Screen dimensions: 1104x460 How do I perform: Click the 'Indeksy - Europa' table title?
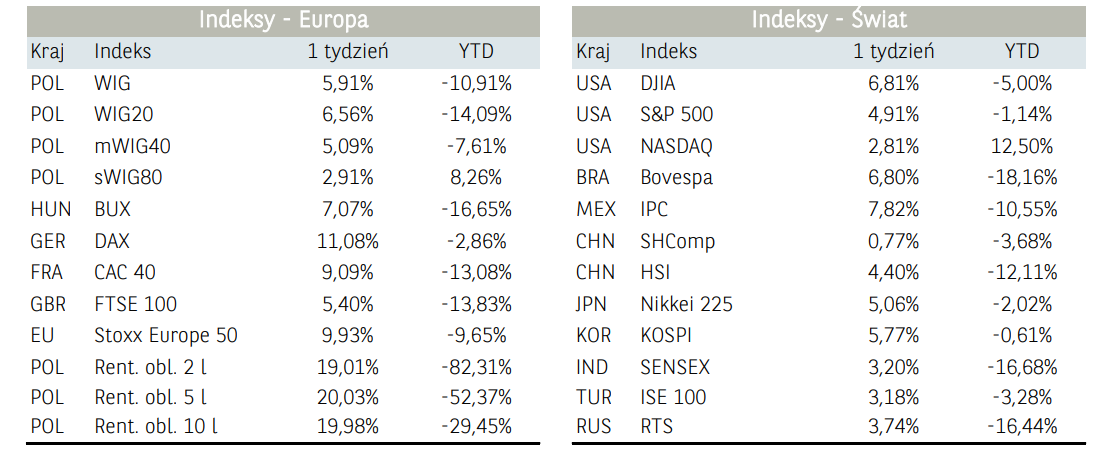tap(283, 20)
